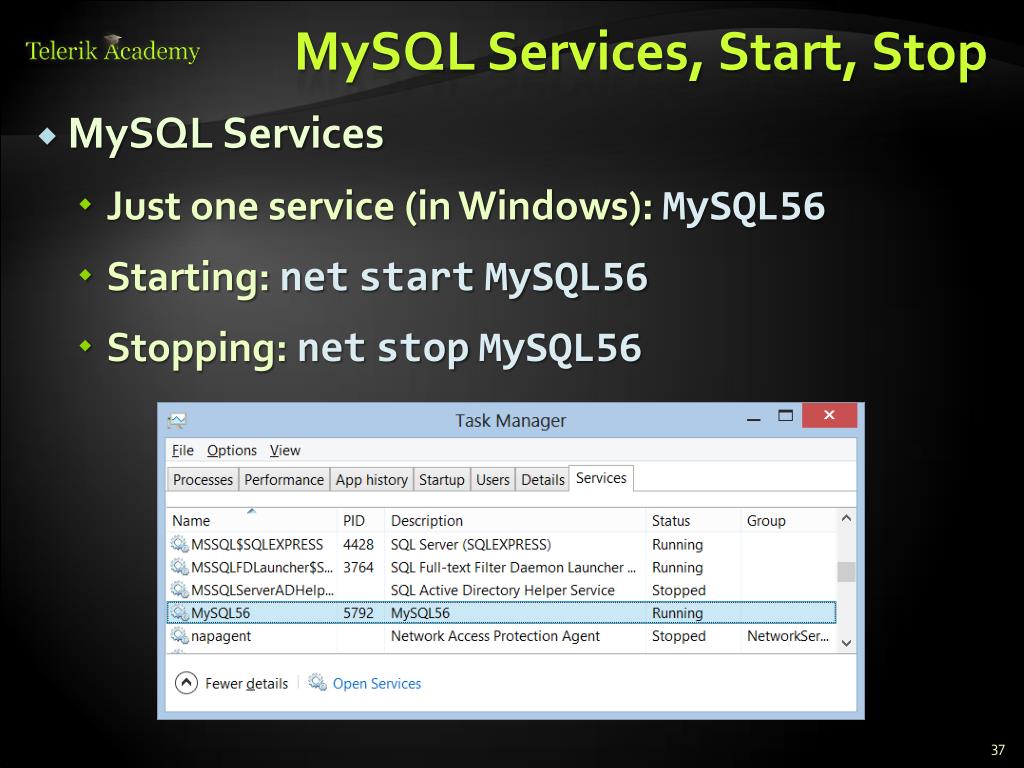Click gear icon beside MSSQLServerADHelp service
This screenshot has width=1024, height=768.
pyautogui.click(x=180, y=590)
